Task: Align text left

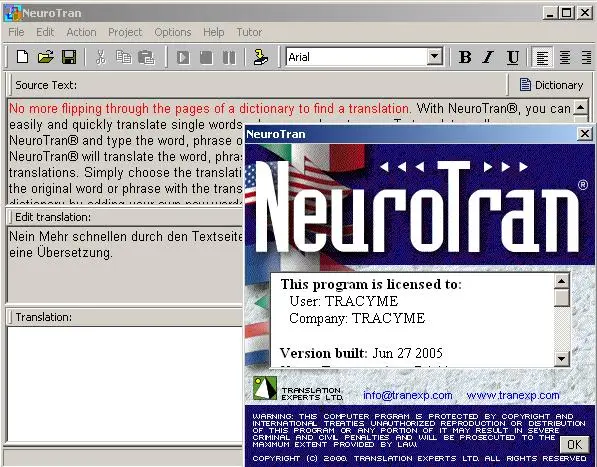Action: 542,57
